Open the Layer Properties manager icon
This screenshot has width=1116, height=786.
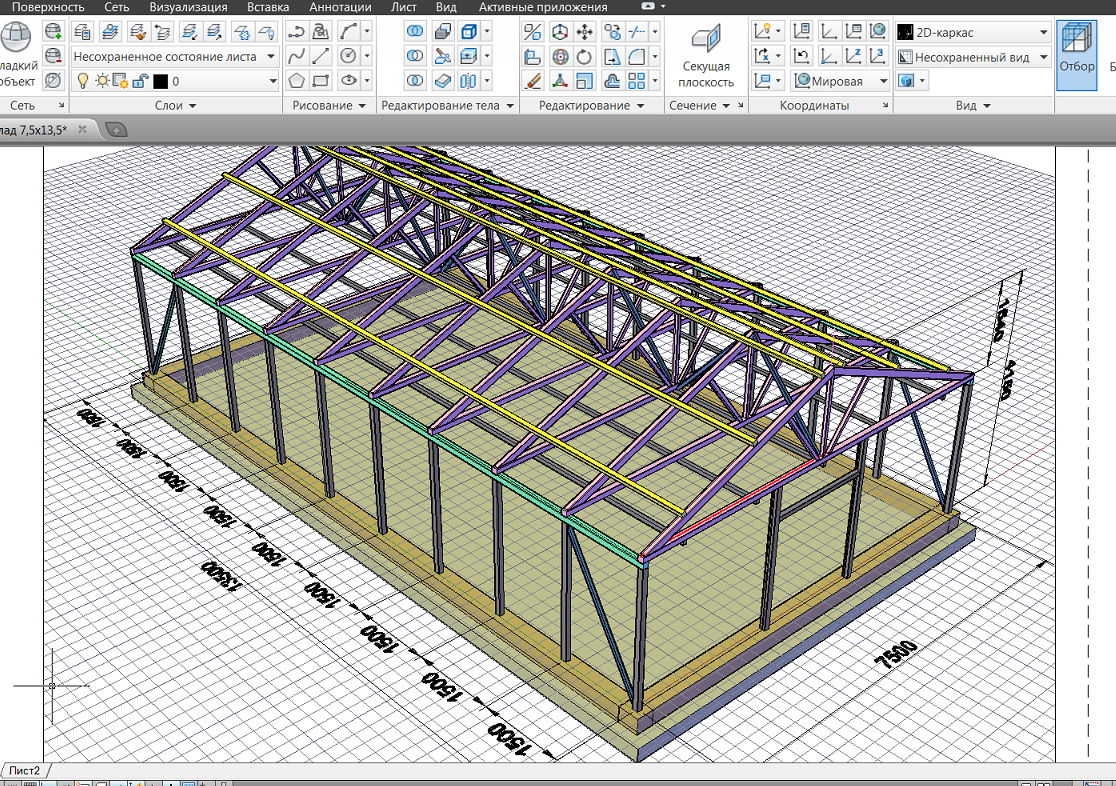tap(82, 32)
